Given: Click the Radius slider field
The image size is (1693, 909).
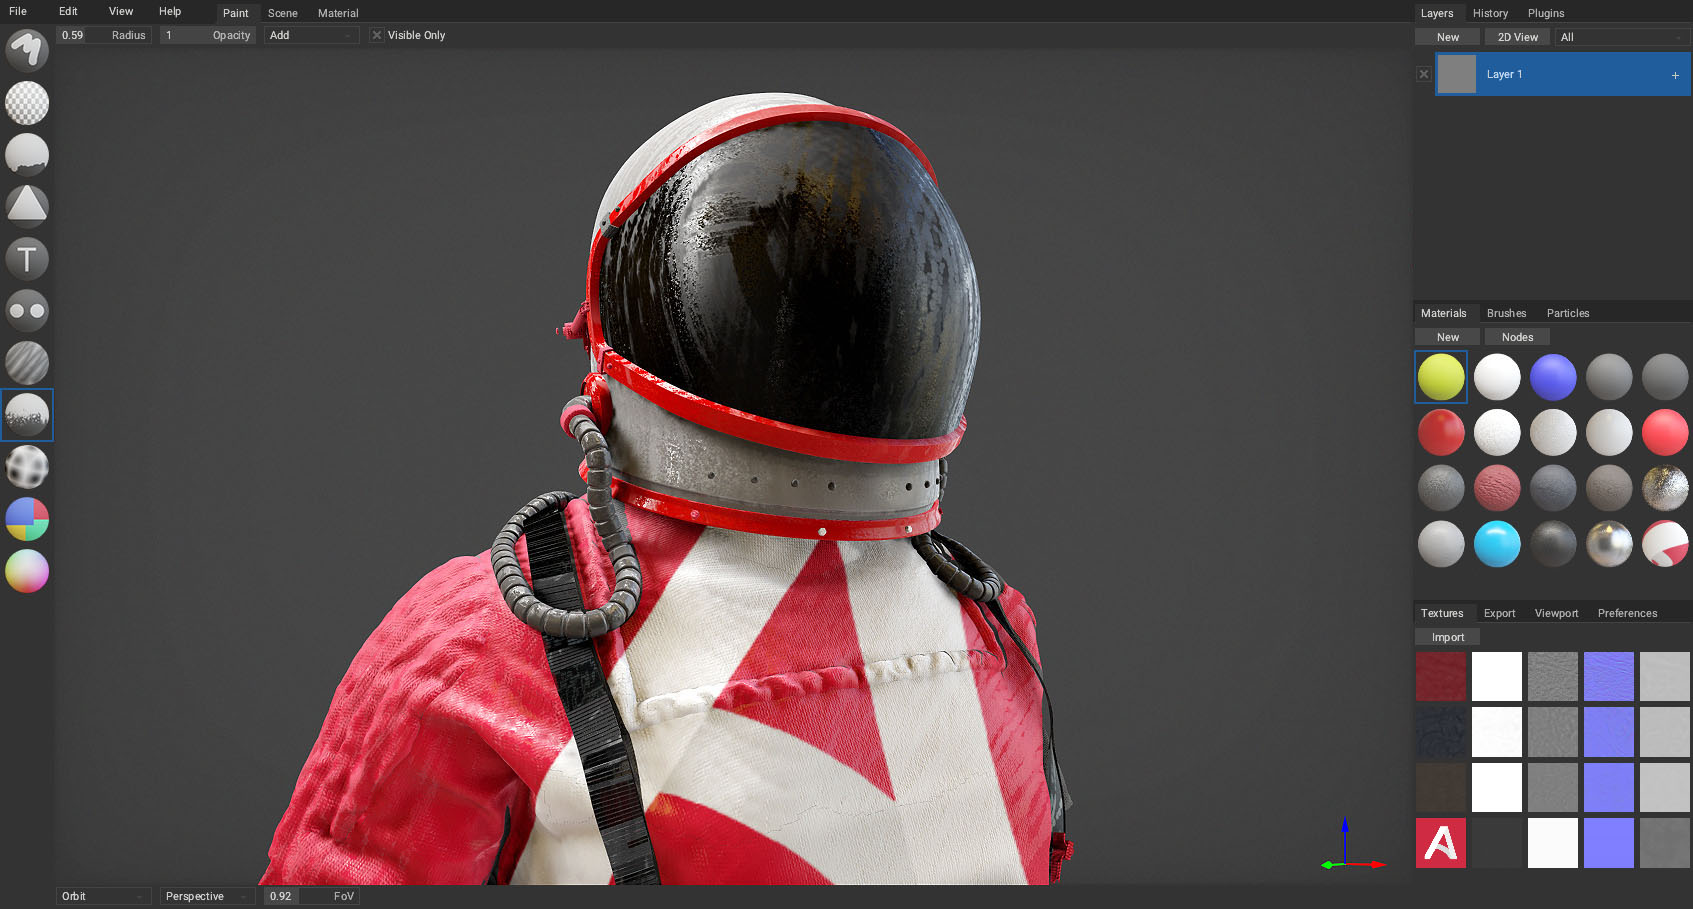Looking at the screenshot, I should pyautogui.click(x=104, y=35).
